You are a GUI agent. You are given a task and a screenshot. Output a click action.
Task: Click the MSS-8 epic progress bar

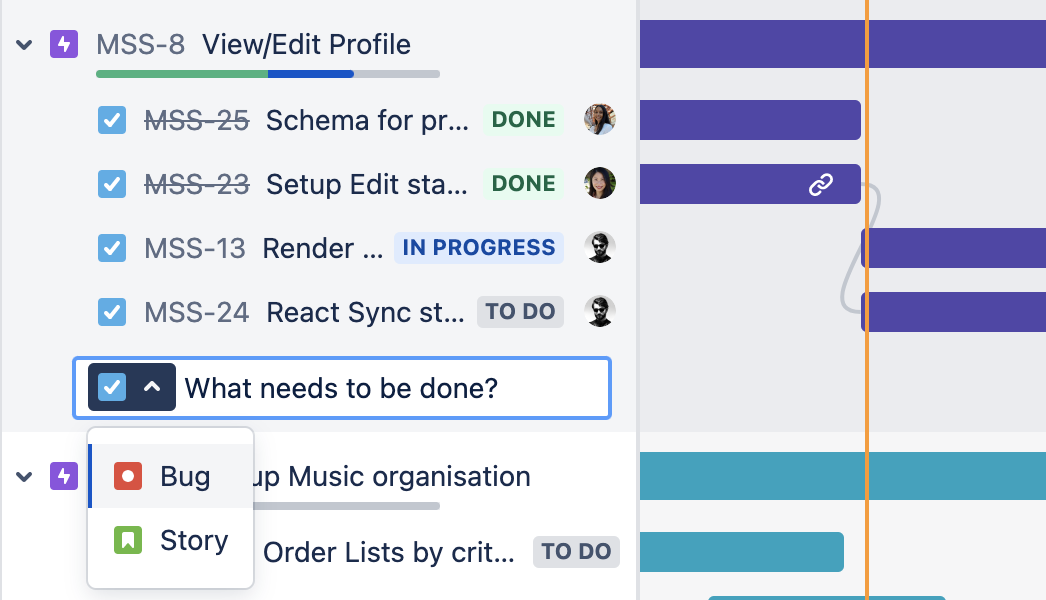click(267, 73)
